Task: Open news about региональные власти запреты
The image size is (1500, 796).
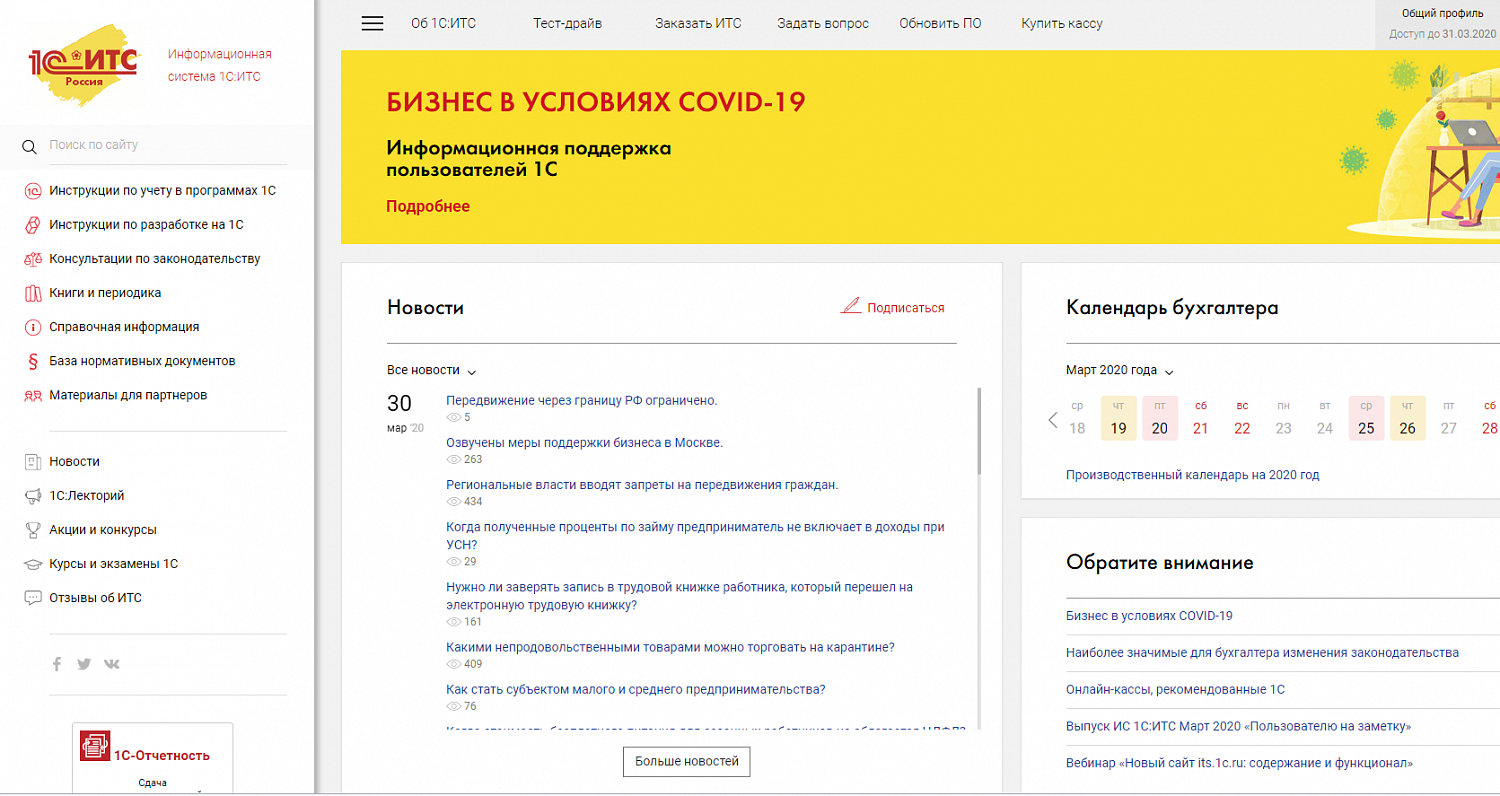Action: pos(642,485)
